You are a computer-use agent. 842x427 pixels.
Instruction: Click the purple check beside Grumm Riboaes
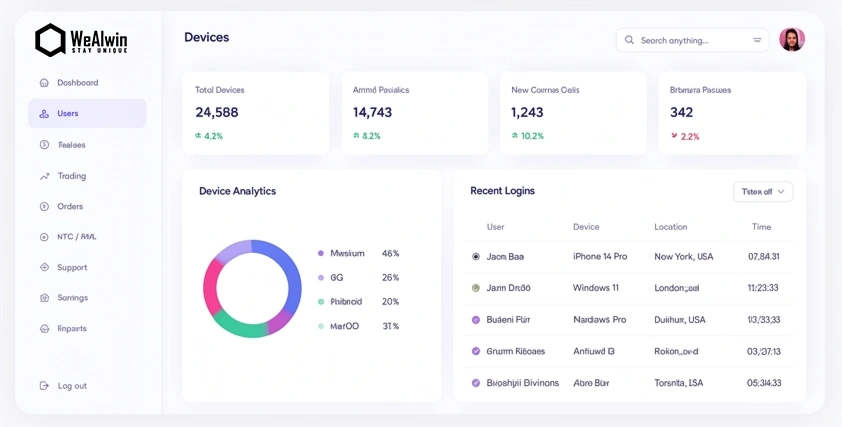tap(475, 351)
